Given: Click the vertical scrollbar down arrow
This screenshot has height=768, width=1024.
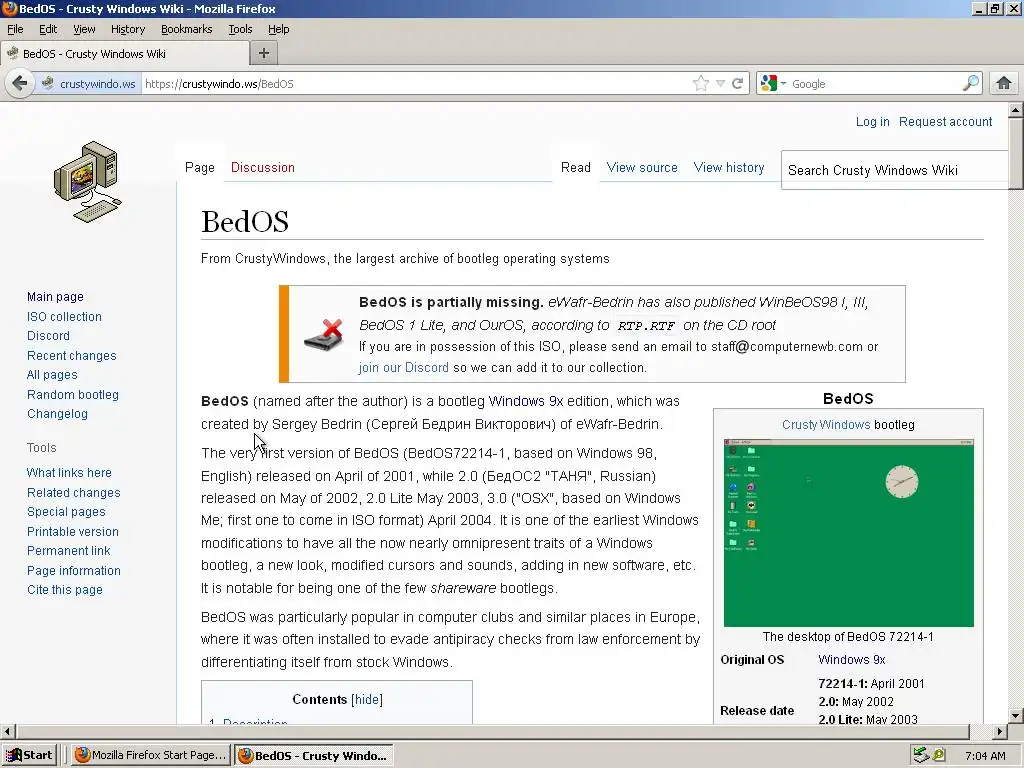Looking at the screenshot, I should pyautogui.click(x=1016, y=716).
